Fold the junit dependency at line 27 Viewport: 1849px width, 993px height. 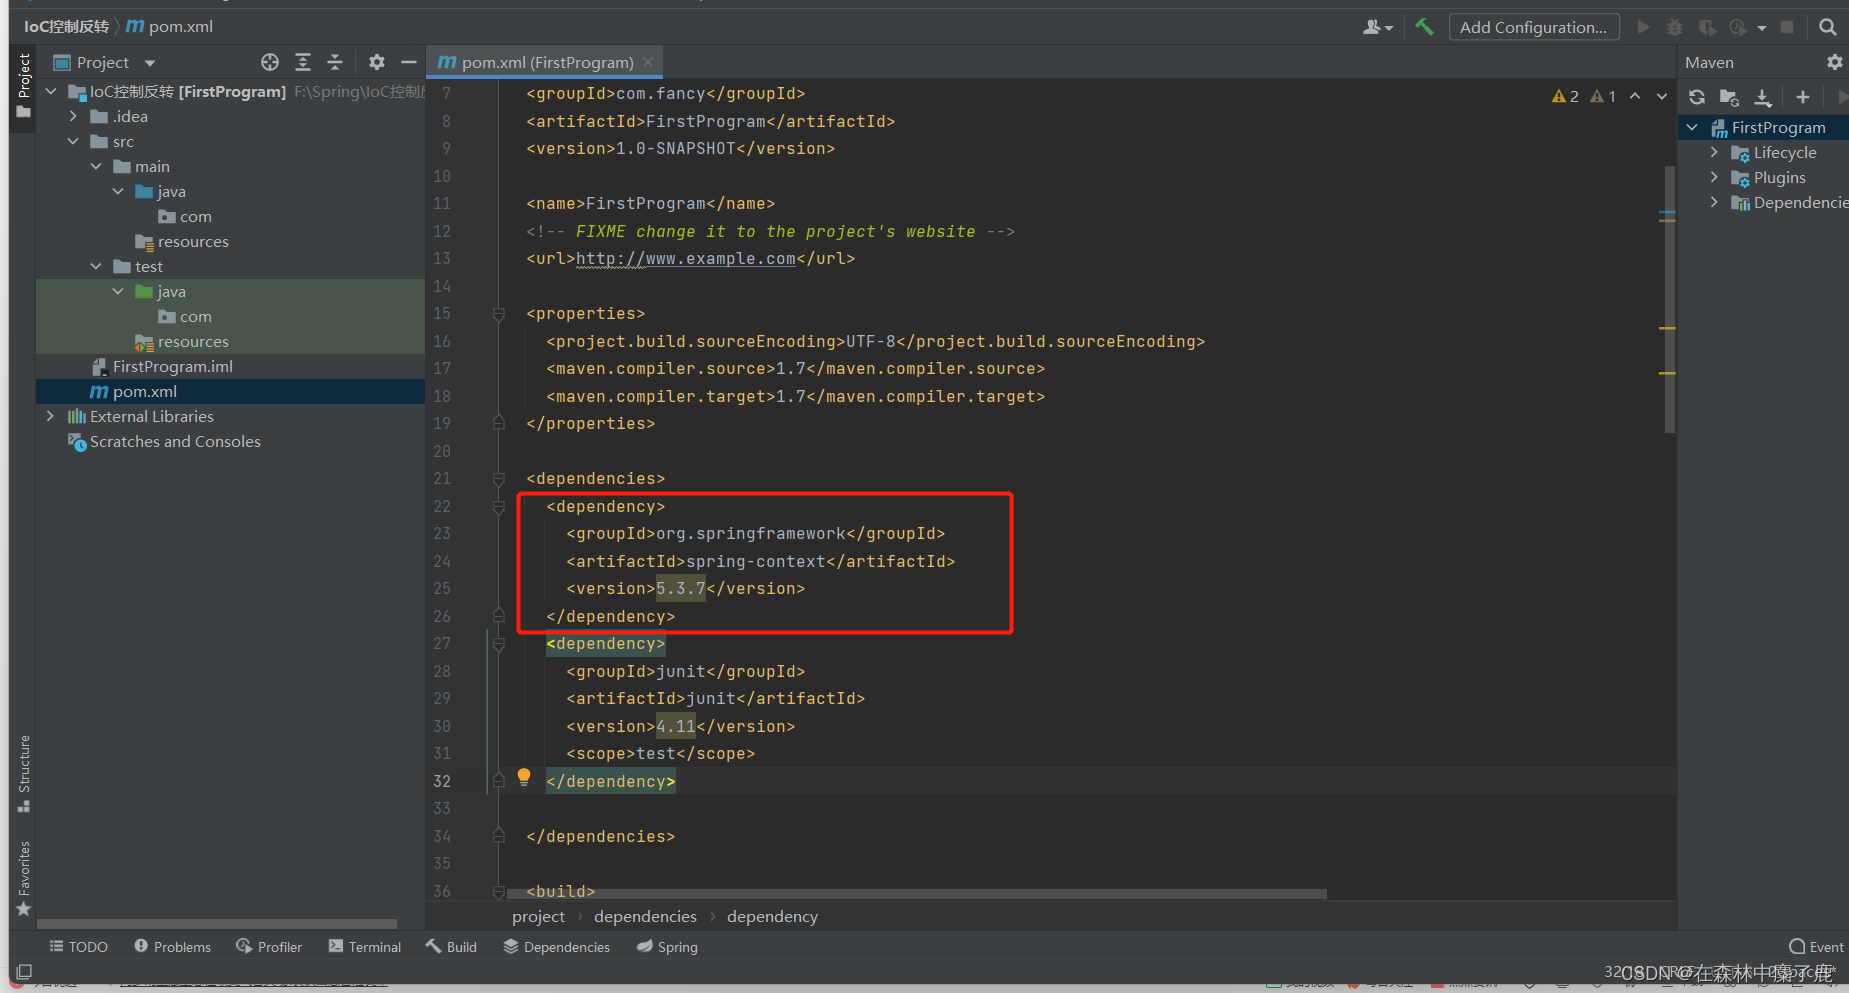tap(498, 644)
